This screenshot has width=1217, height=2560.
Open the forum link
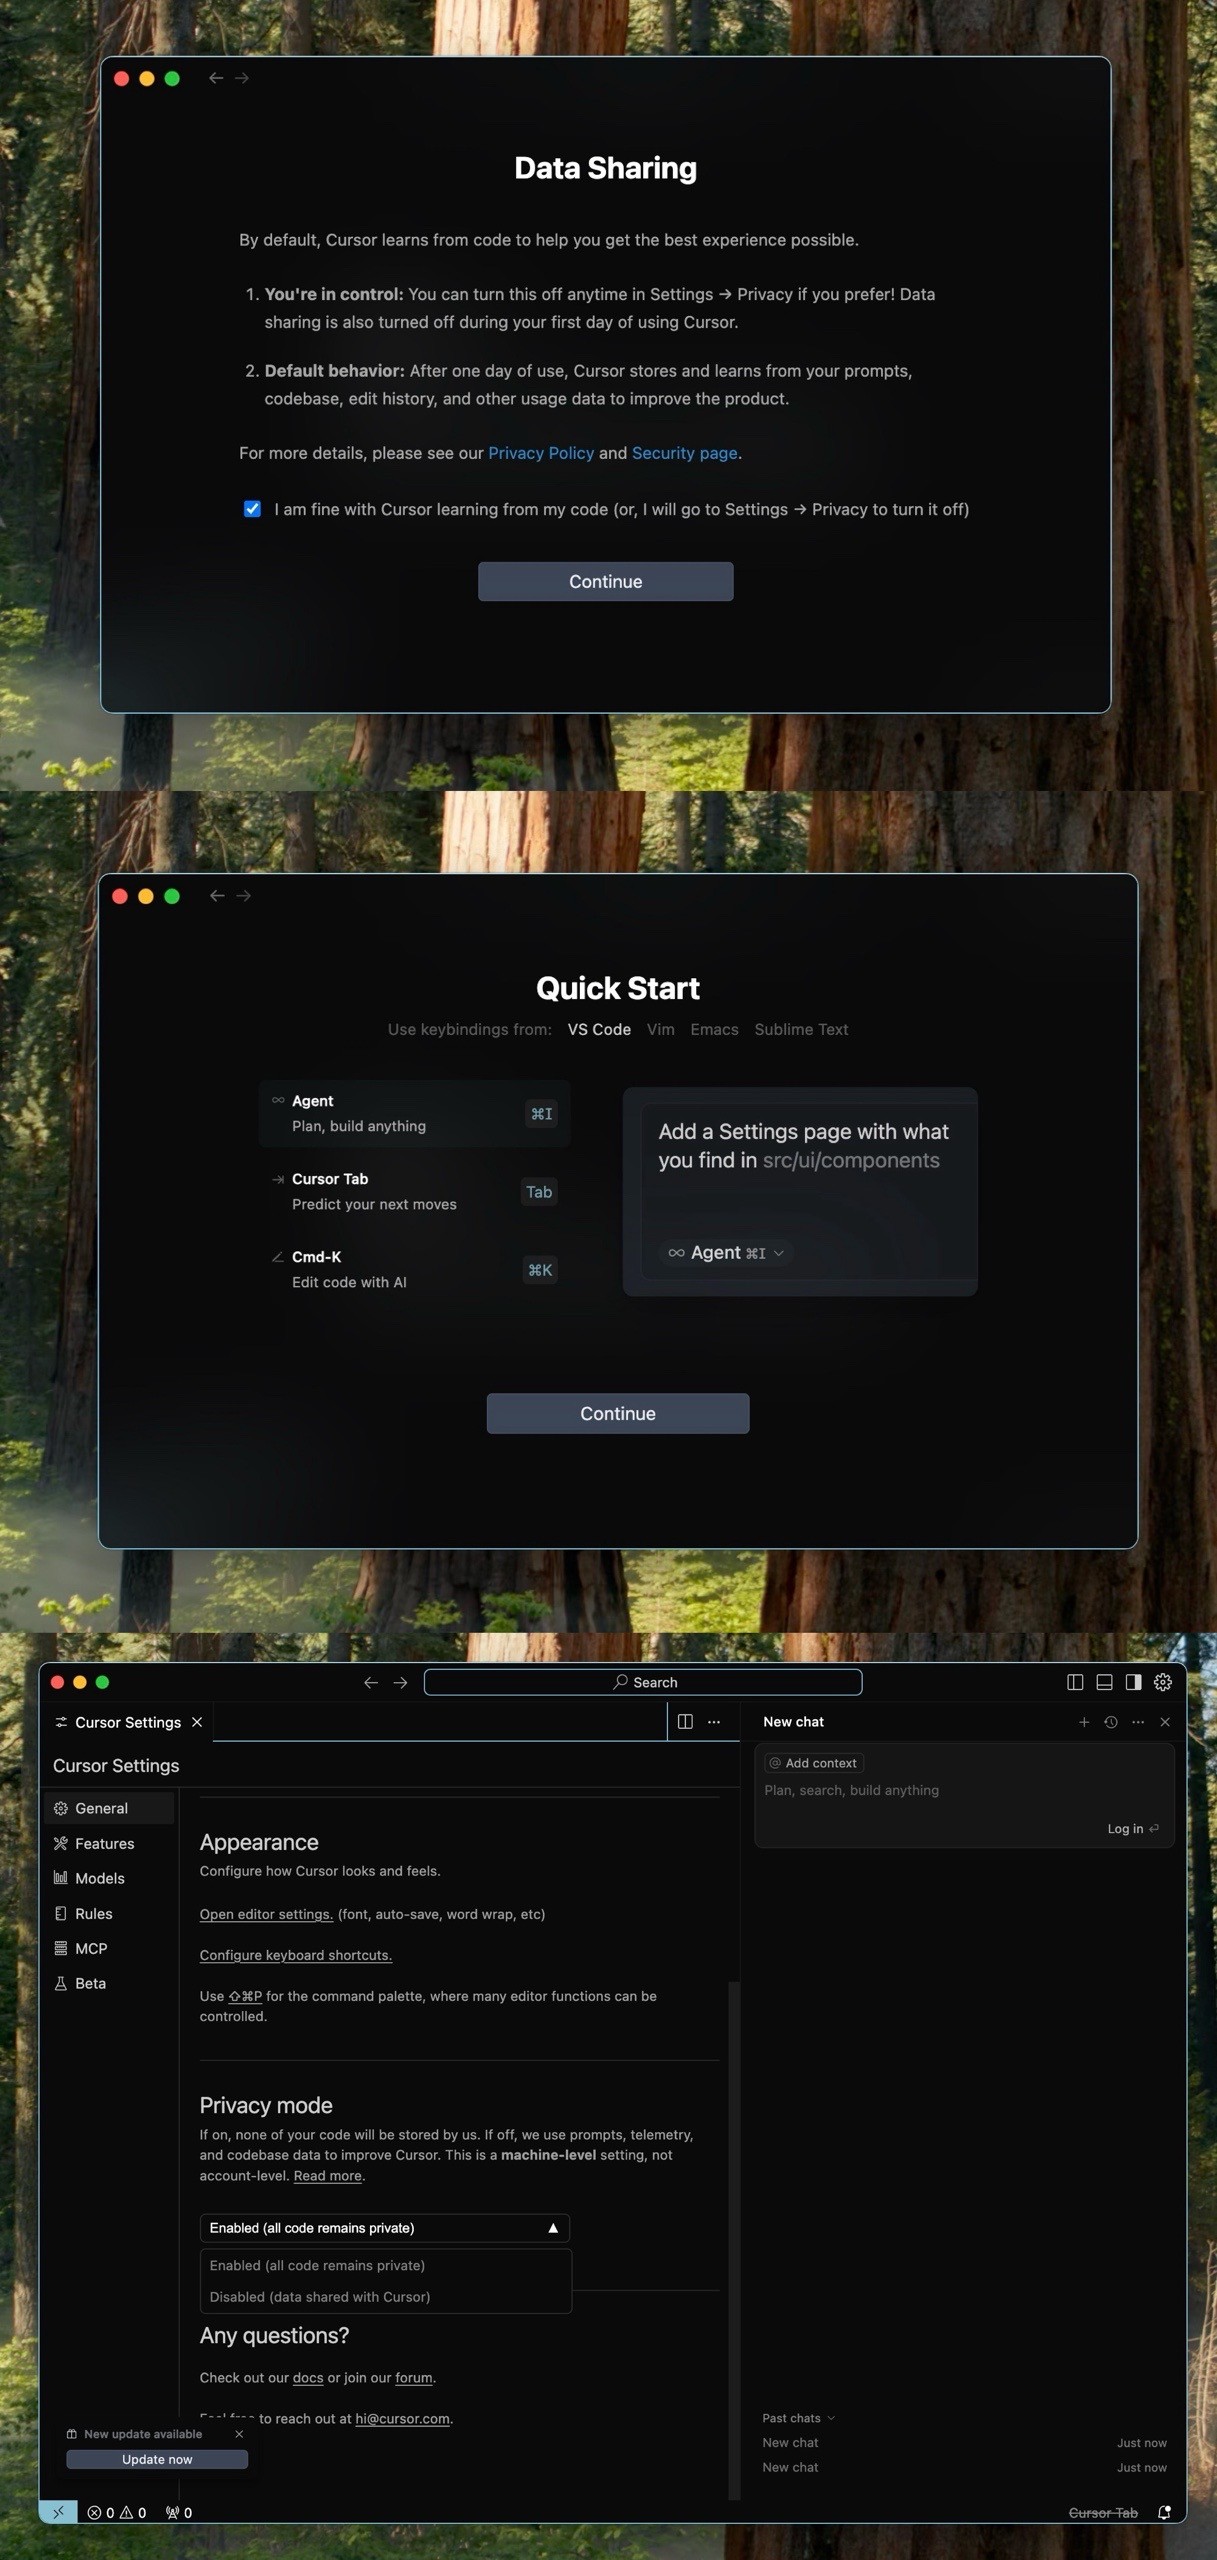414,2378
